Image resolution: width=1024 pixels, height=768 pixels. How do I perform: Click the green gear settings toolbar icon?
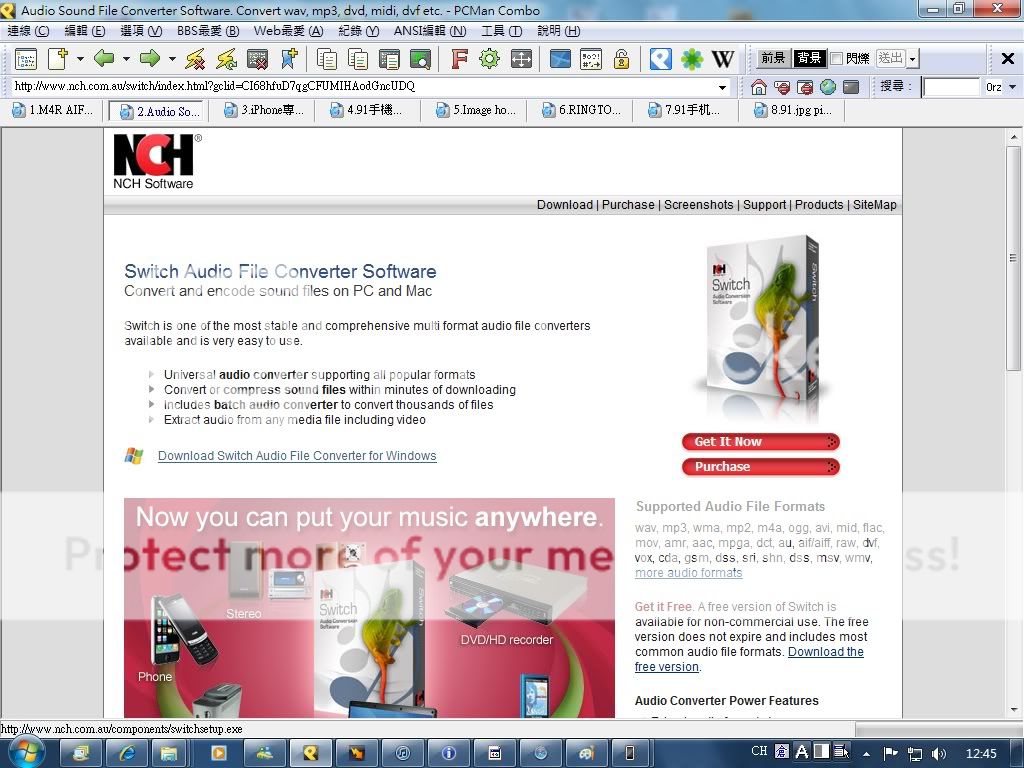489,59
